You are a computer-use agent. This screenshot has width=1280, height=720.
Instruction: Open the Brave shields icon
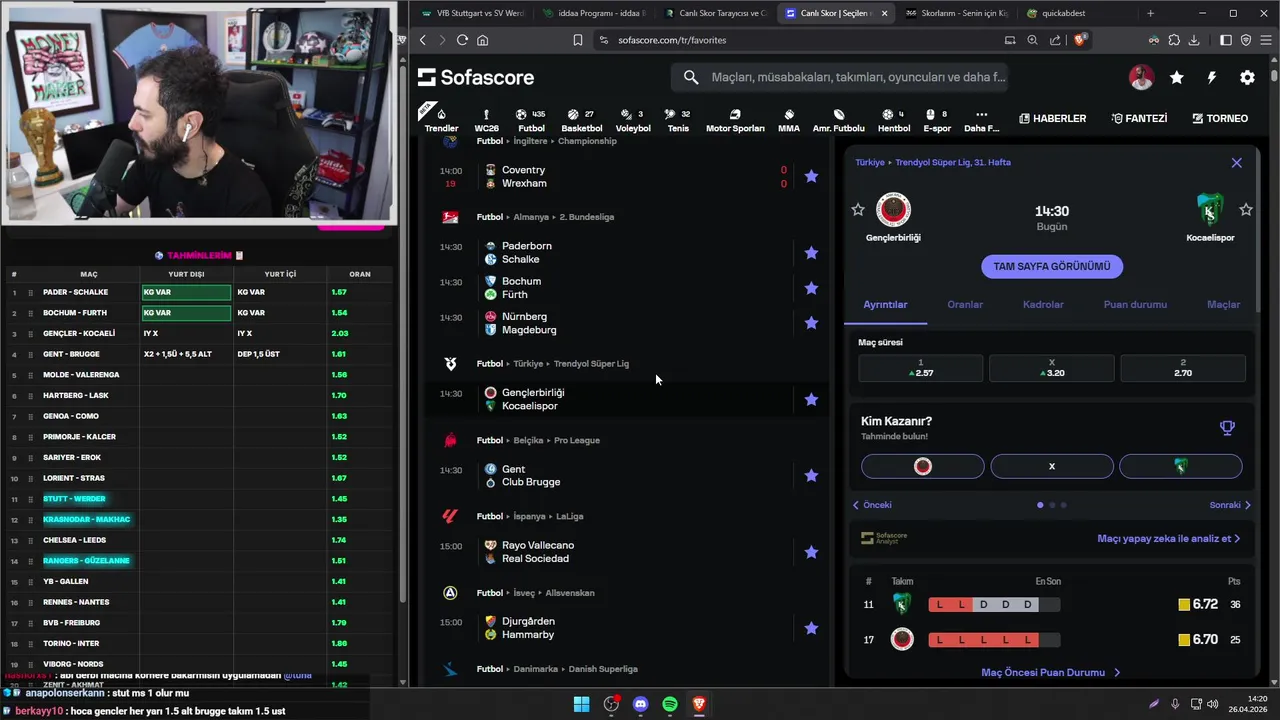(1080, 40)
